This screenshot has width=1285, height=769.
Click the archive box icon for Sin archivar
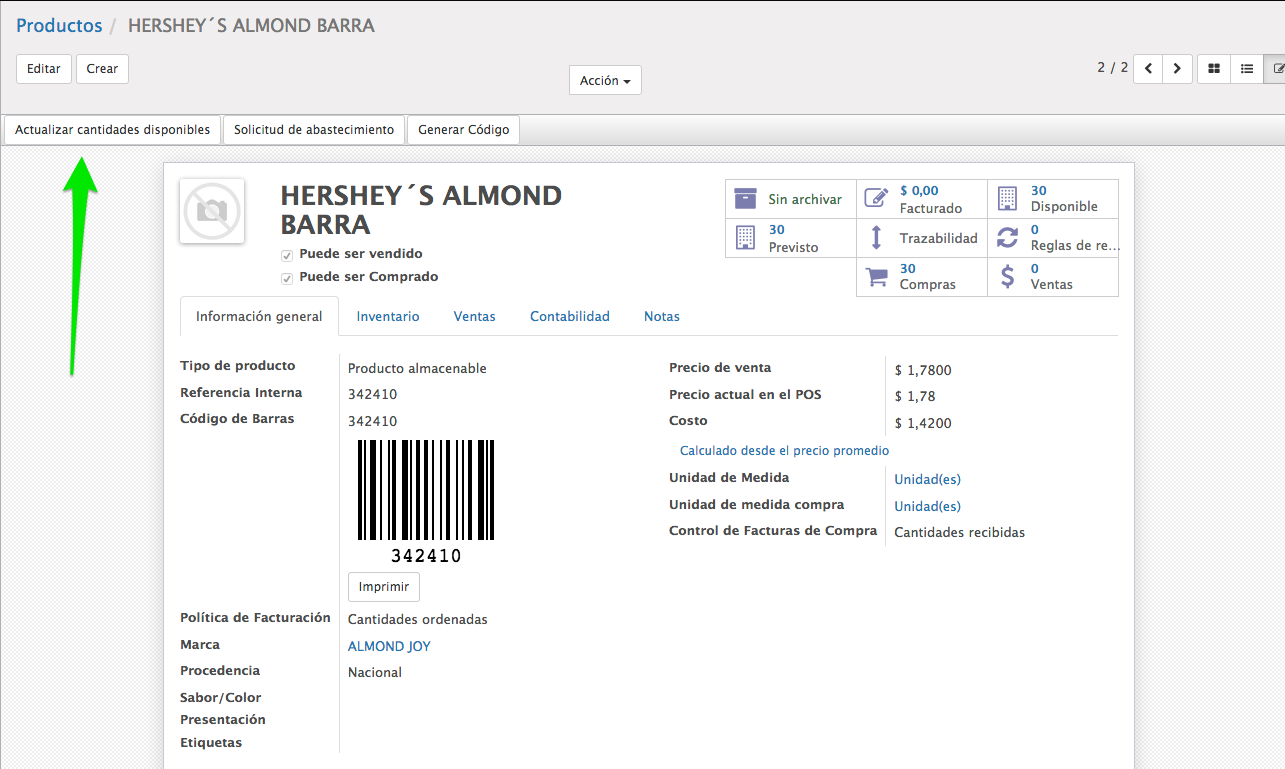(745, 198)
